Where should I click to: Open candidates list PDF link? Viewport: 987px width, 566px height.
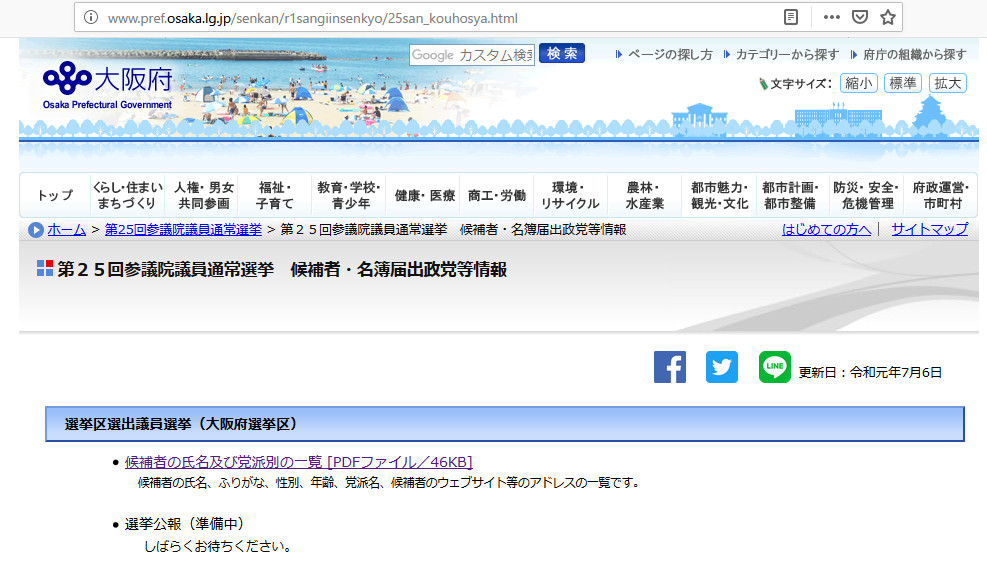299,462
